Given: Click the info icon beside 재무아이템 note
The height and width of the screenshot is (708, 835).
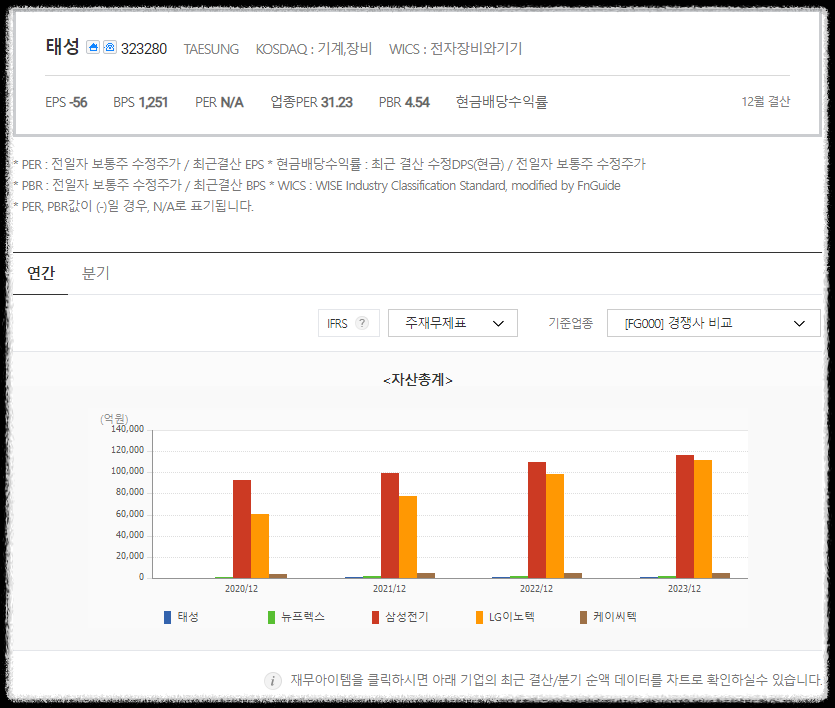Looking at the screenshot, I should click(x=273, y=680).
